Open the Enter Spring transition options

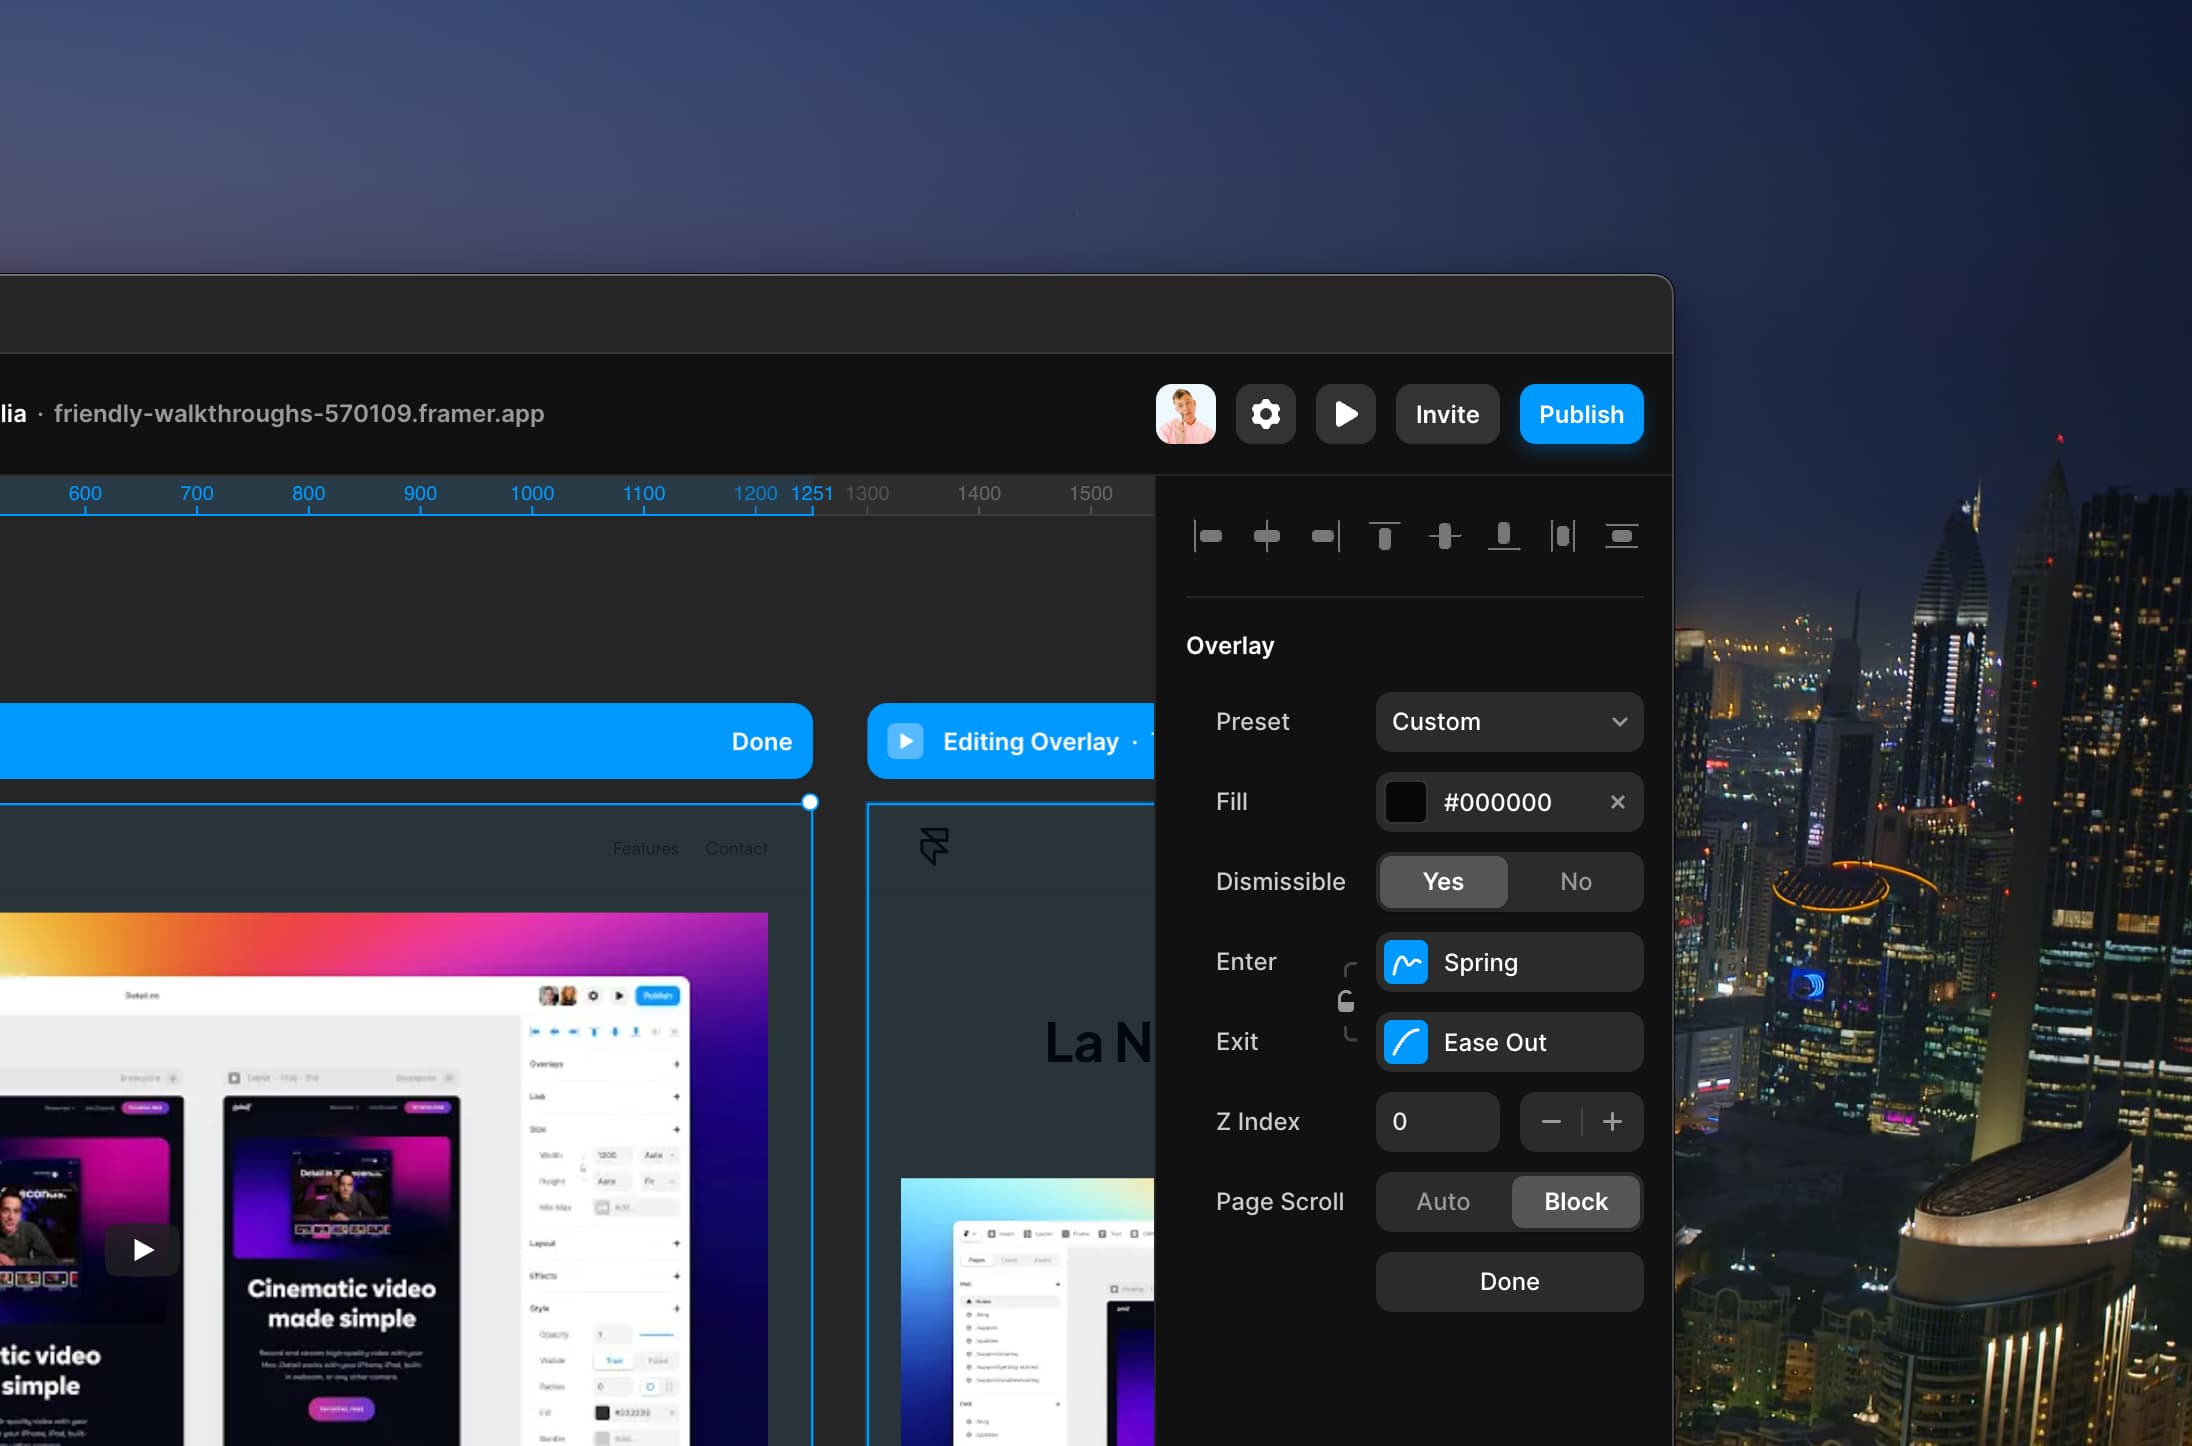click(1509, 962)
